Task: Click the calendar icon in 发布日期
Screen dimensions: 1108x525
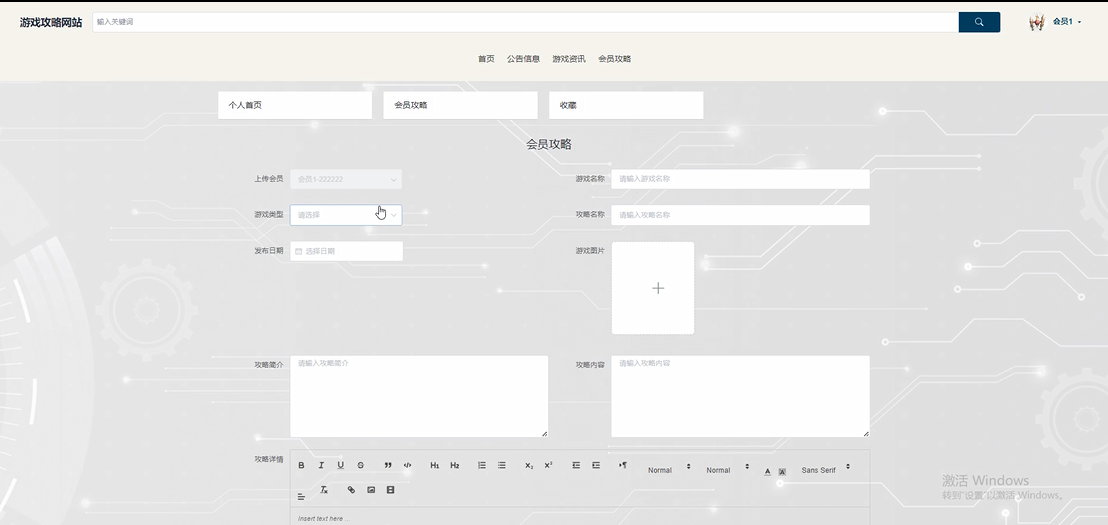Action: (298, 251)
